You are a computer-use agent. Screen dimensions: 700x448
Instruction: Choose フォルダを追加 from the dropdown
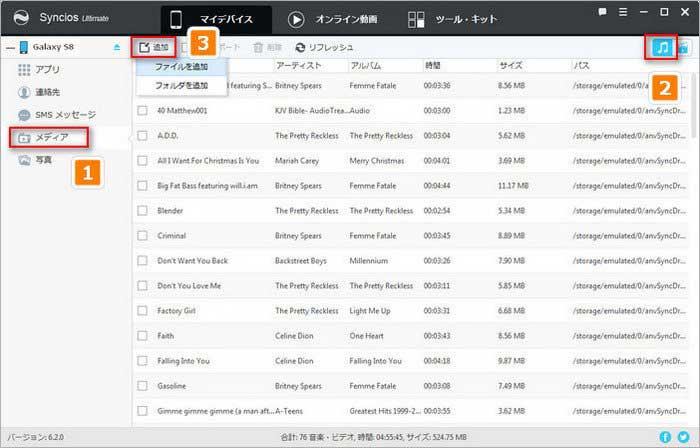[181, 85]
